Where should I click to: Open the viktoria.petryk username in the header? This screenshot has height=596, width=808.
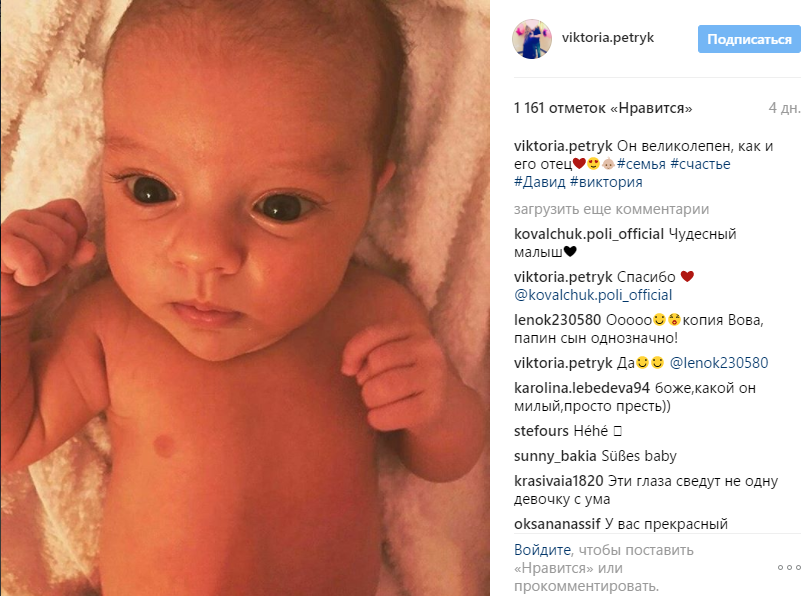click(608, 38)
